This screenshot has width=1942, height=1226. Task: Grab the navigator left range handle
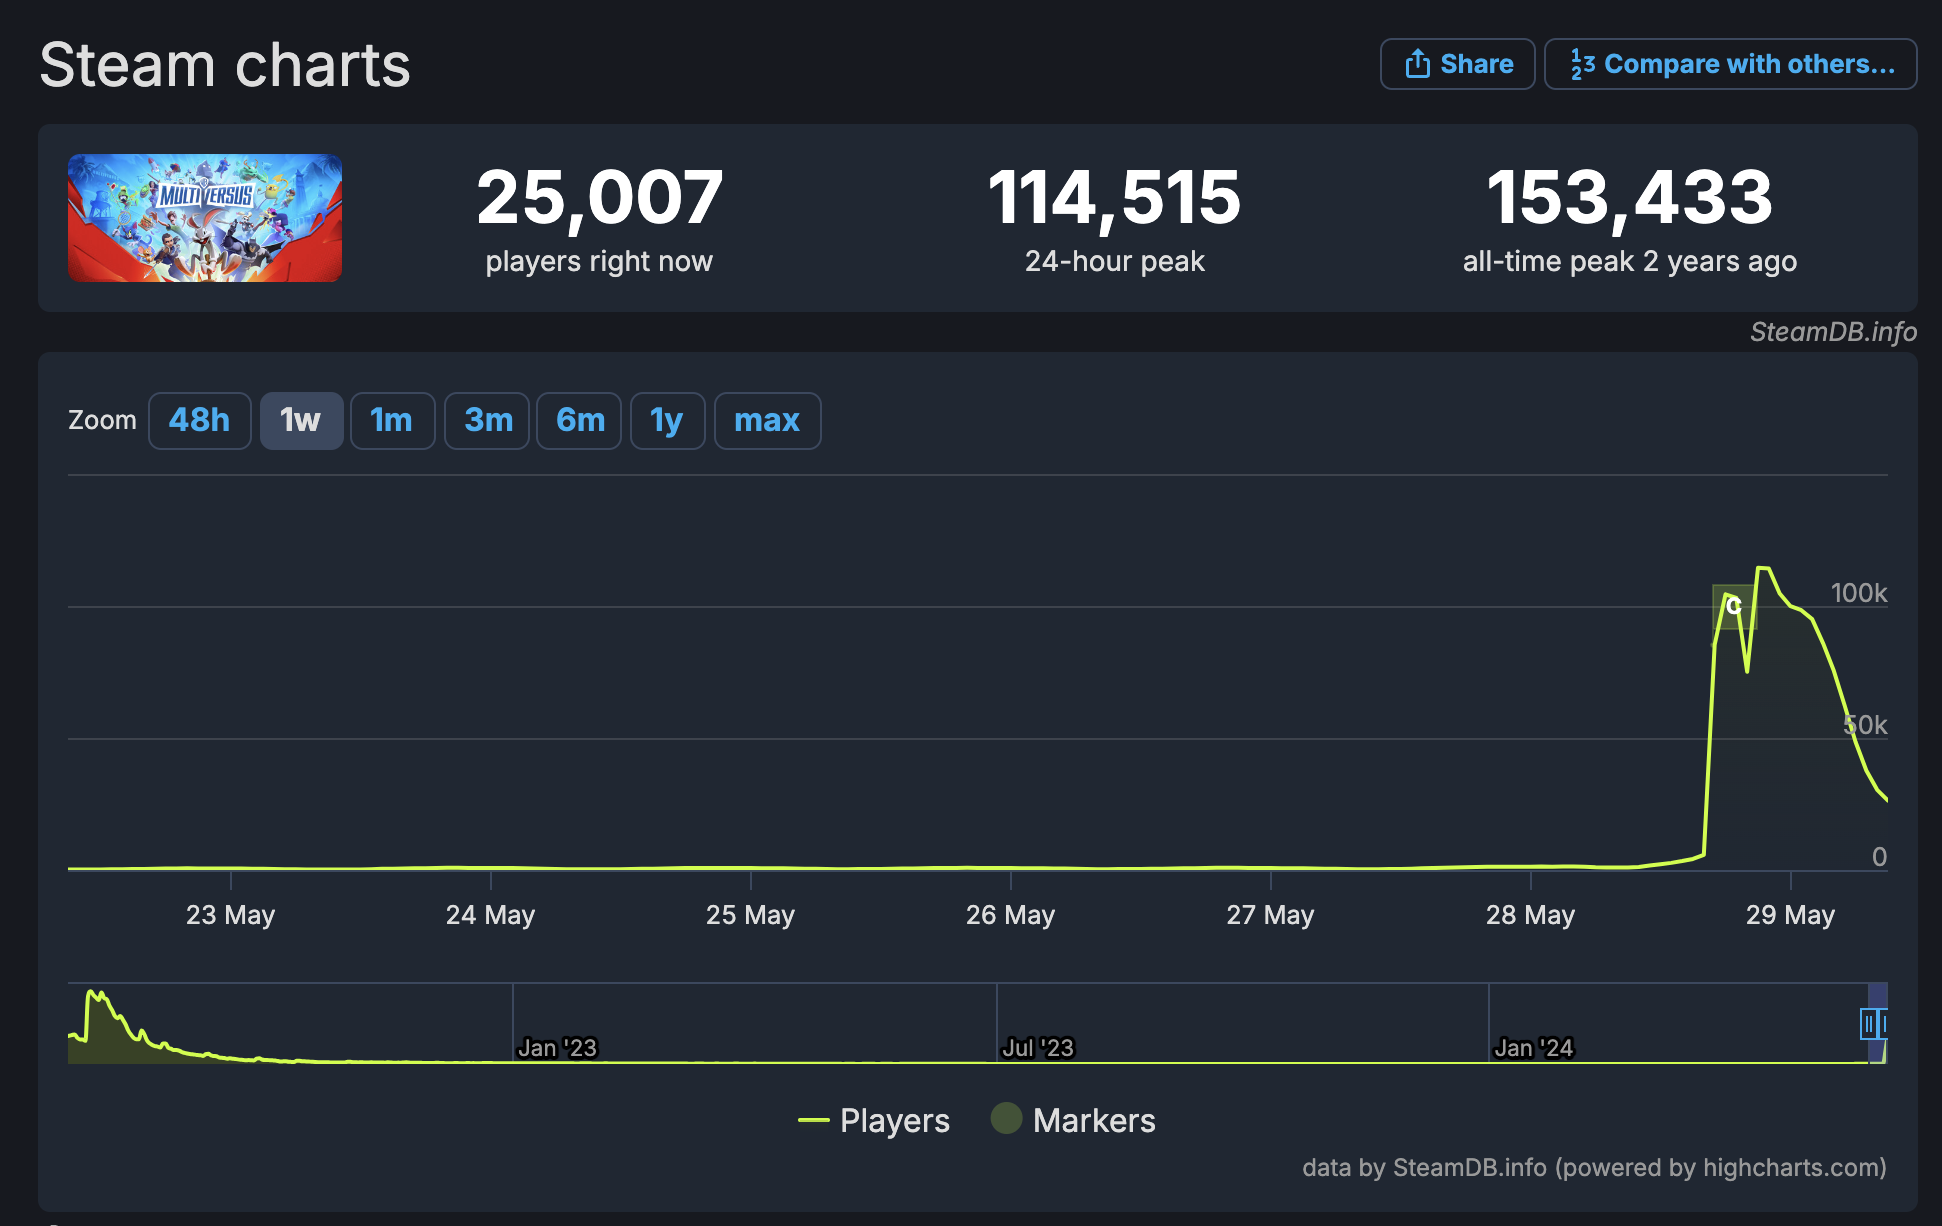point(1867,1023)
